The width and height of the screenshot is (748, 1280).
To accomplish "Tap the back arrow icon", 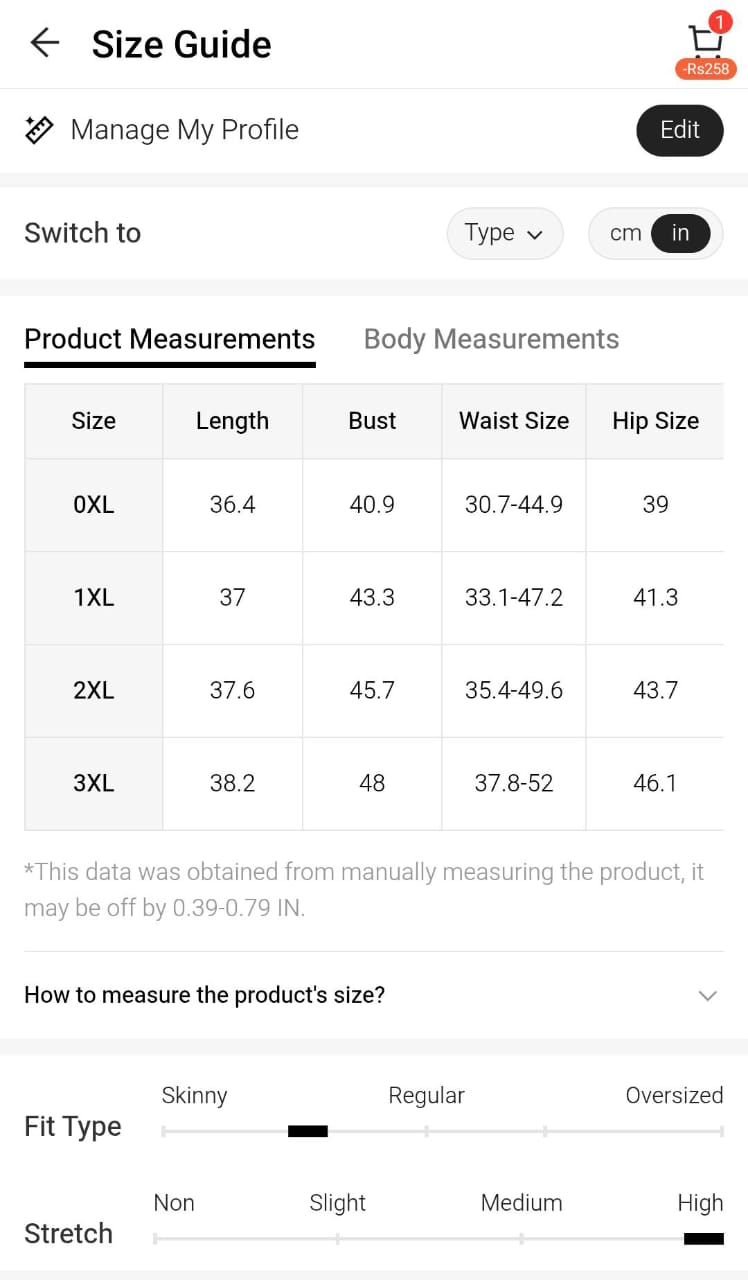I will [x=45, y=43].
